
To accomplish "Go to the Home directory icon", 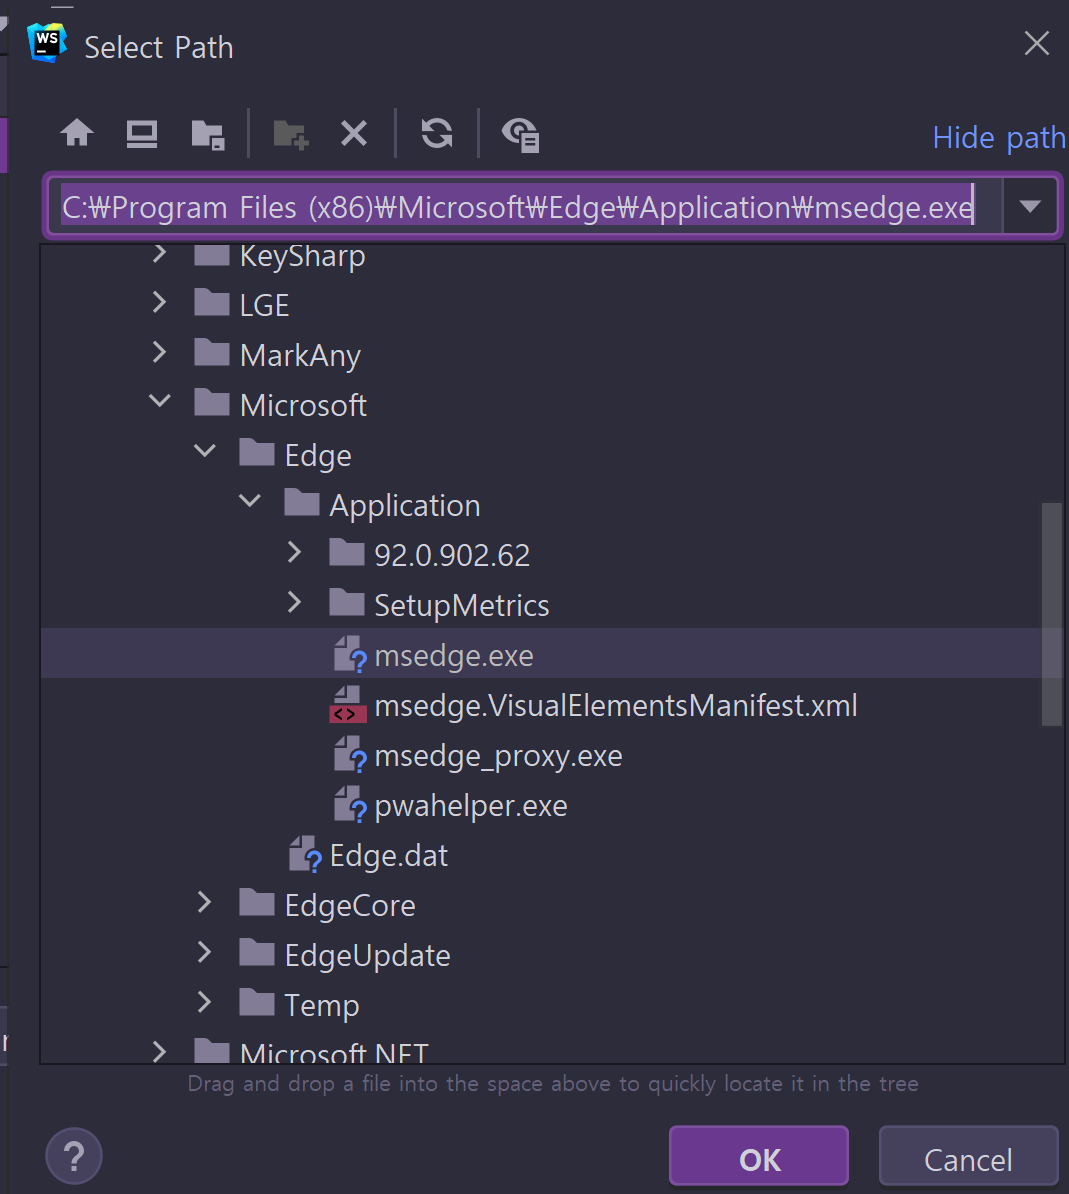I will (77, 133).
